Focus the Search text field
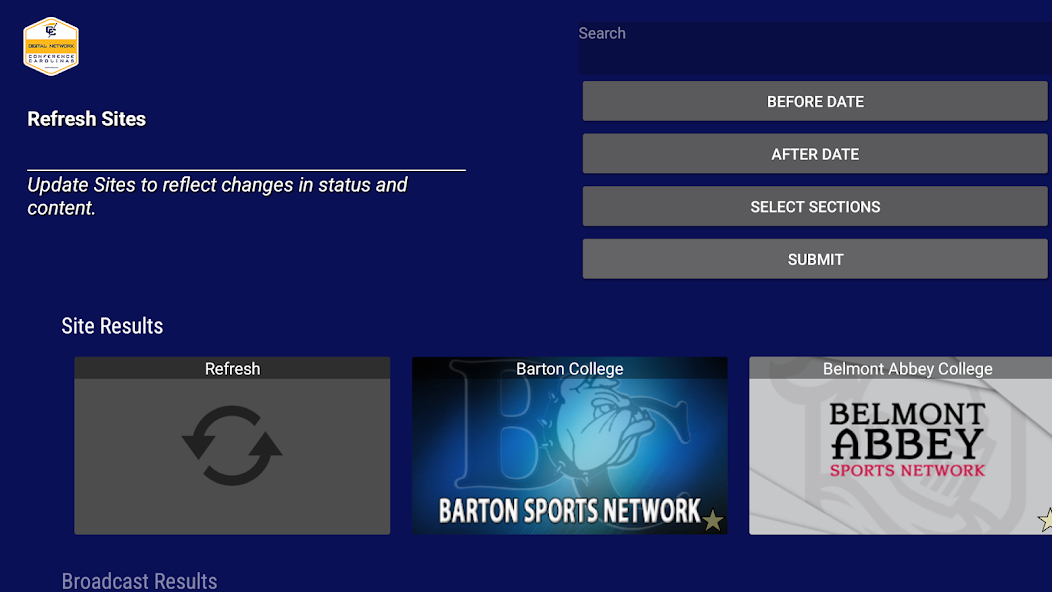Screen dimensions: 1052x592 pyautogui.click(x=814, y=48)
